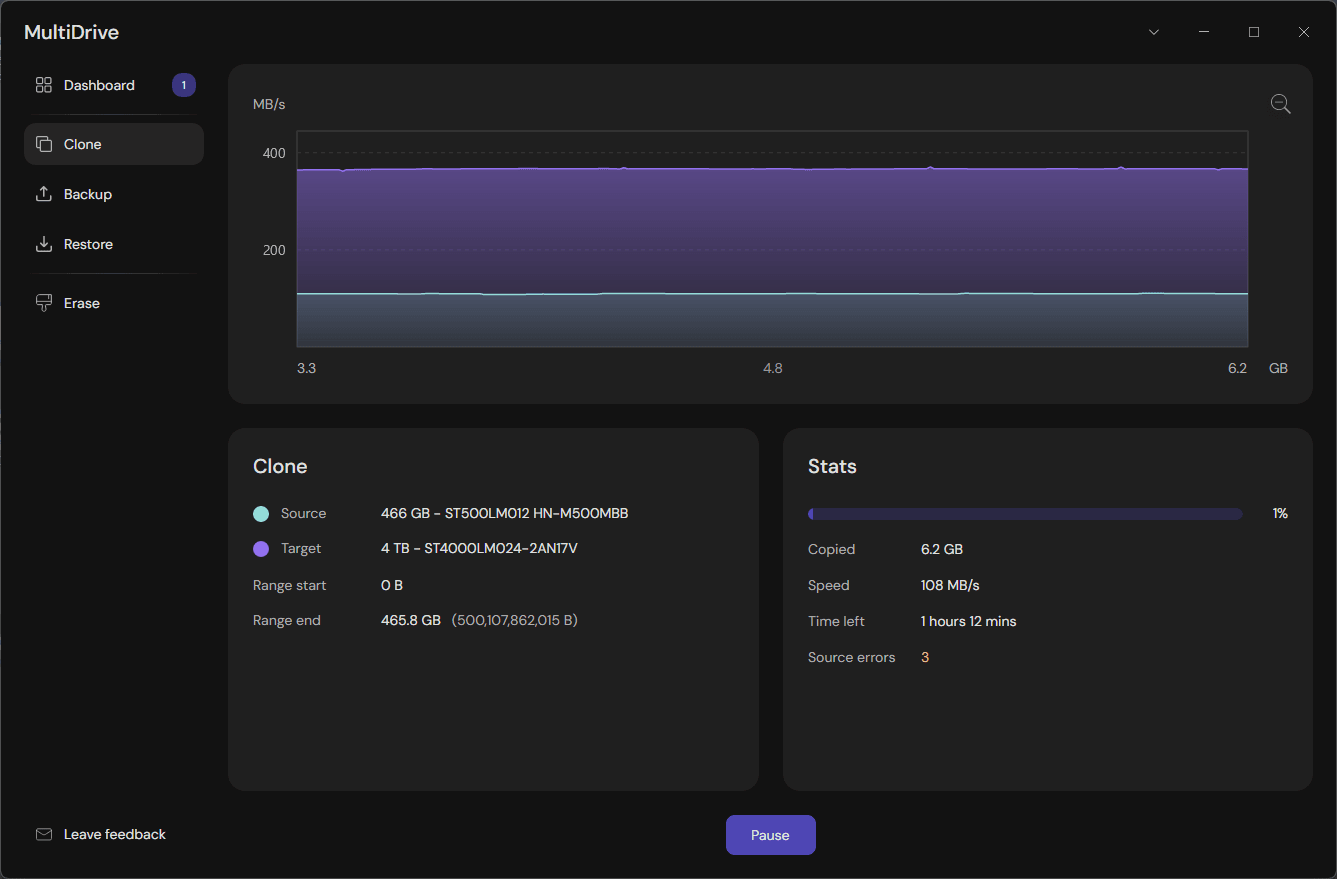Image resolution: width=1337 pixels, height=879 pixels.
Task: Click the MultiDrive app title
Action: click(x=71, y=32)
